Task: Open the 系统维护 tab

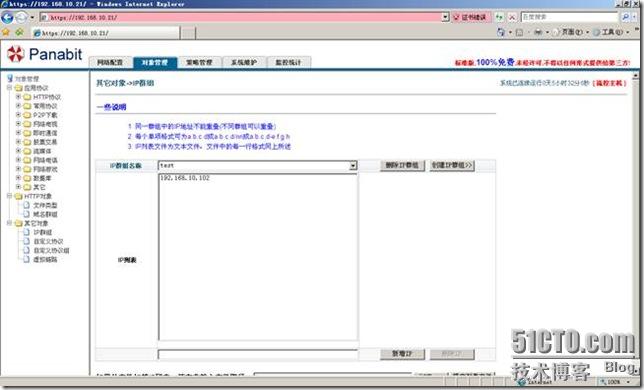Action: click(244, 62)
